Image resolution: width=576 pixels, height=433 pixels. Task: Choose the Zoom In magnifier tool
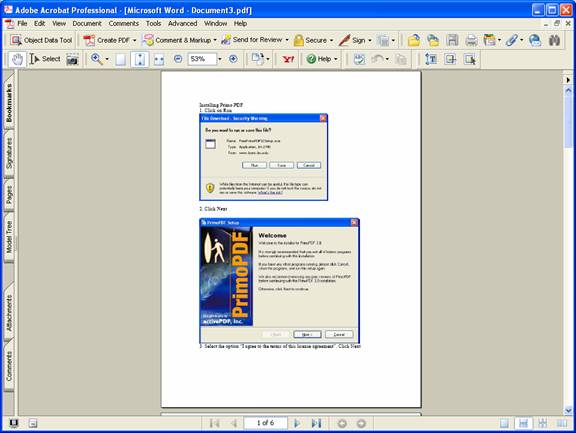(x=97, y=59)
